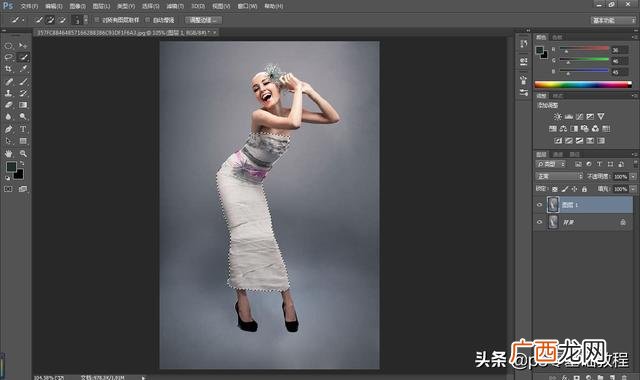The image size is (640, 380).
Task: Enable Sample All Layers checkbox
Action: 97,20
